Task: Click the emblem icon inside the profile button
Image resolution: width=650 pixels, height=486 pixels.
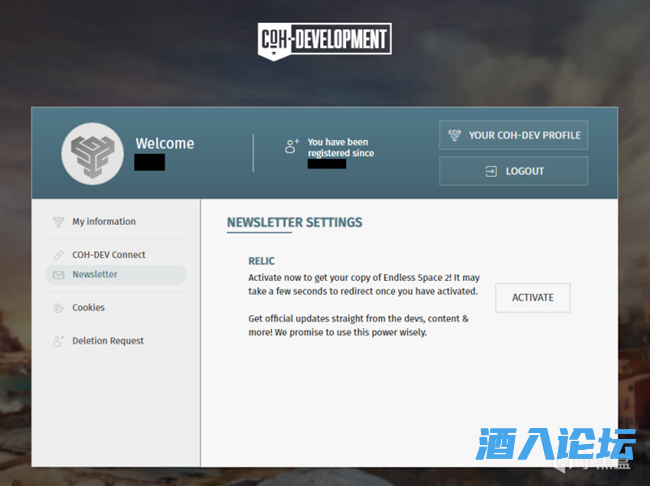Action: [x=455, y=136]
